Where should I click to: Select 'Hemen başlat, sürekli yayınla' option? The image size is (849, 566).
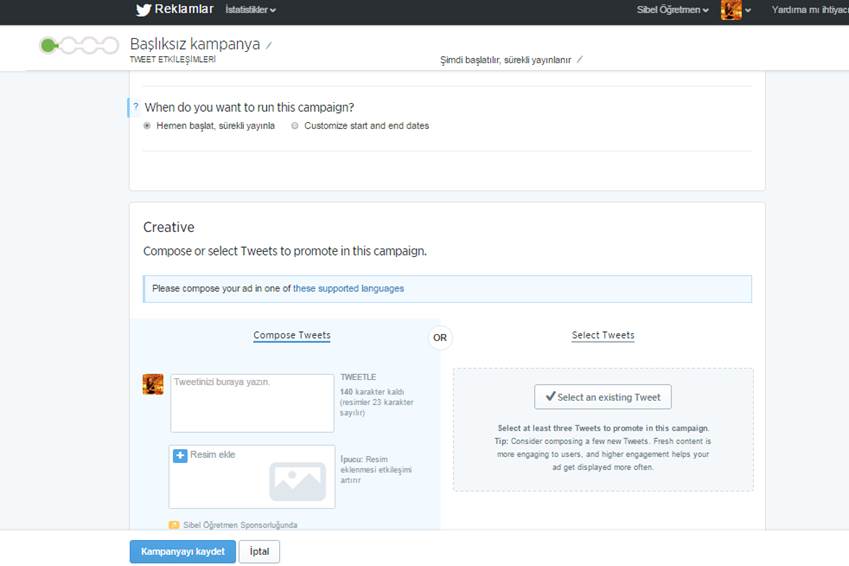coord(148,126)
